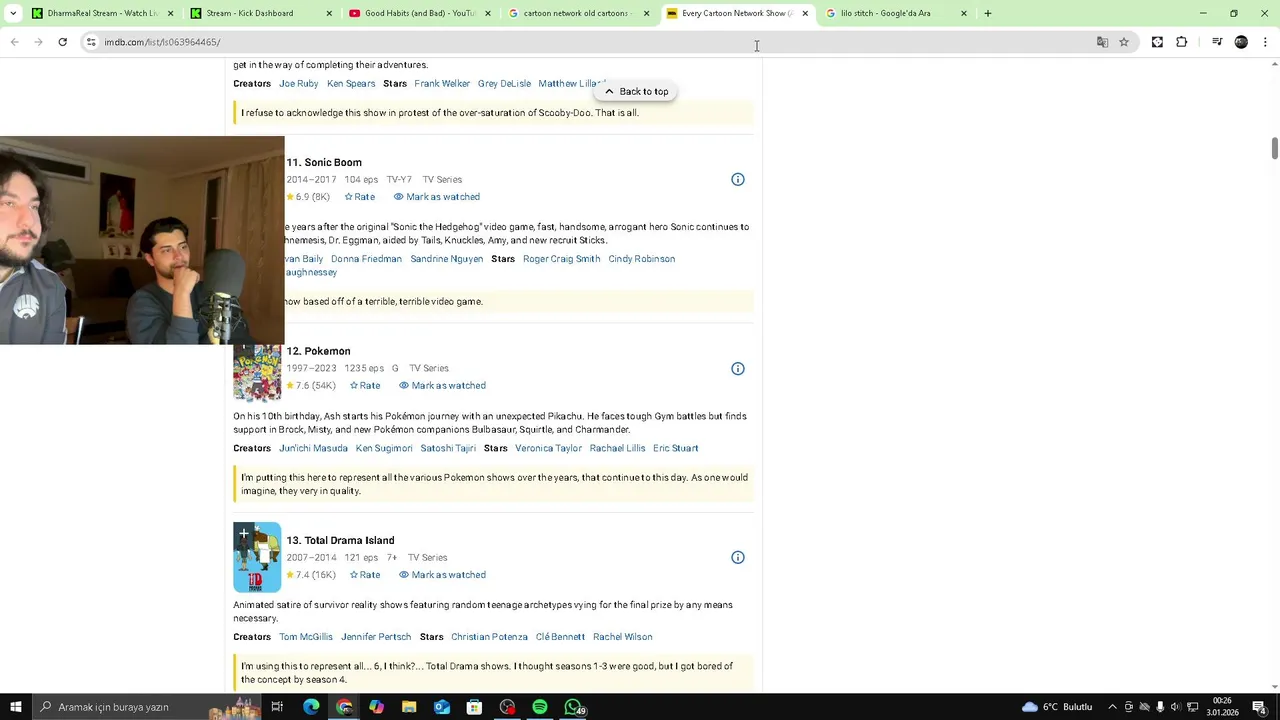Open browser extensions puzzle icon

[x=1182, y=42]
